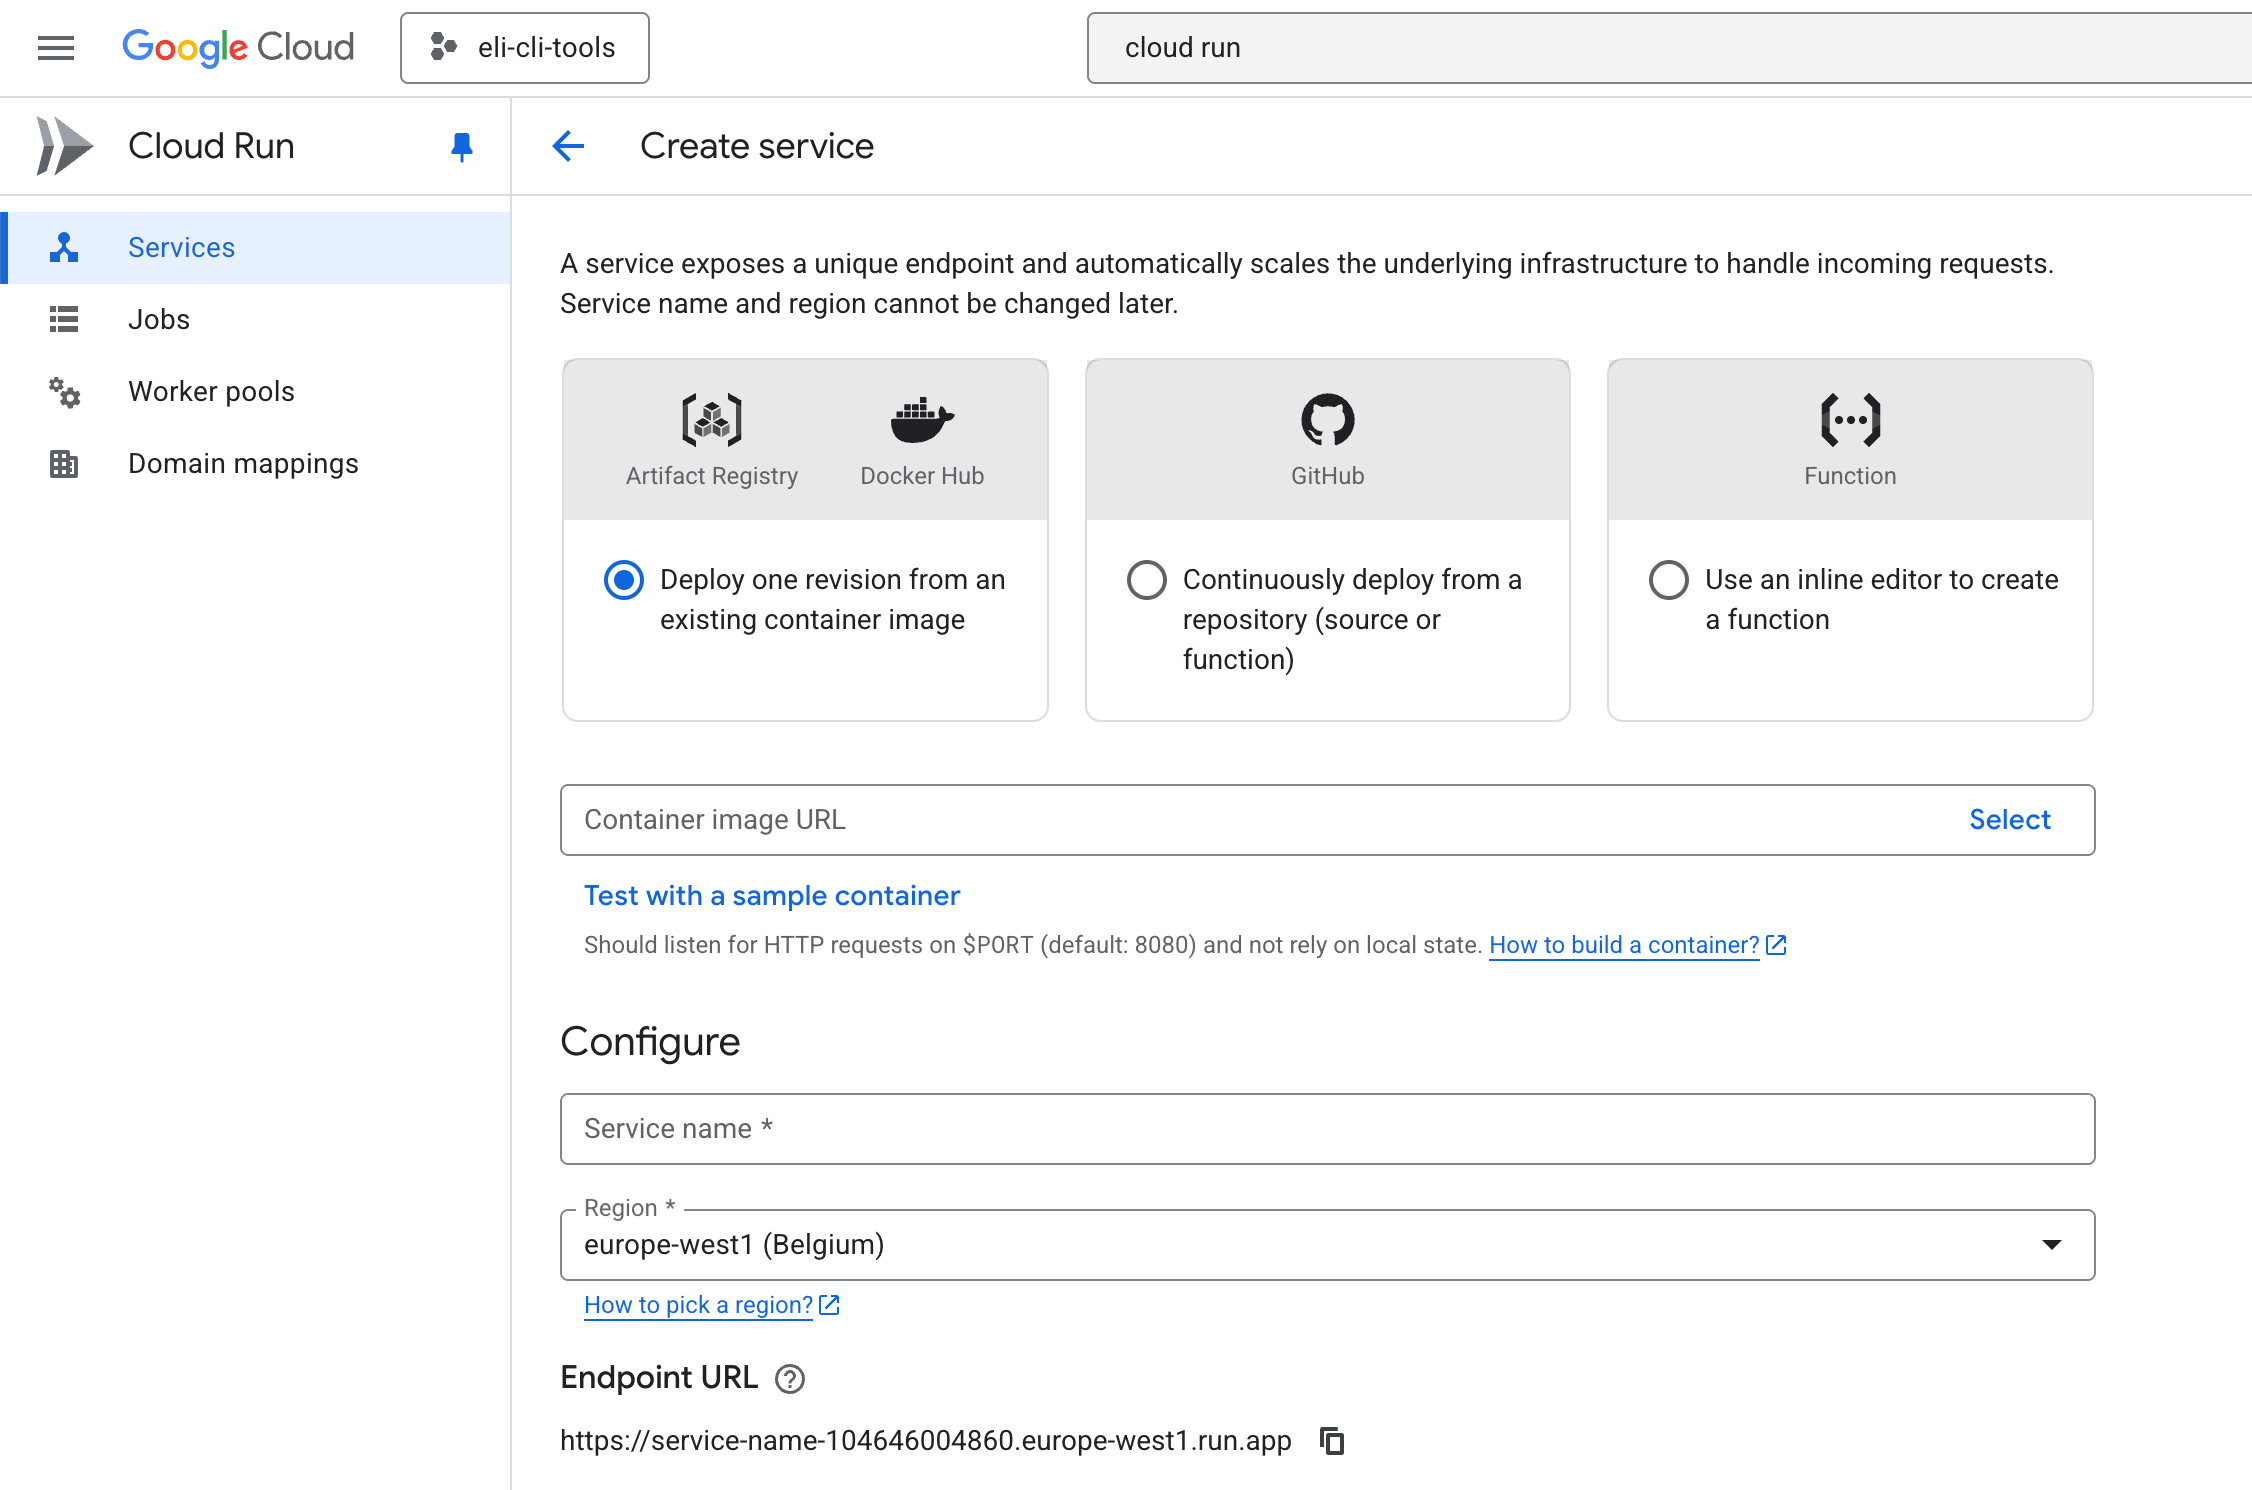
Task: Open the hamburger navigation menu
Action: (56, 47)
